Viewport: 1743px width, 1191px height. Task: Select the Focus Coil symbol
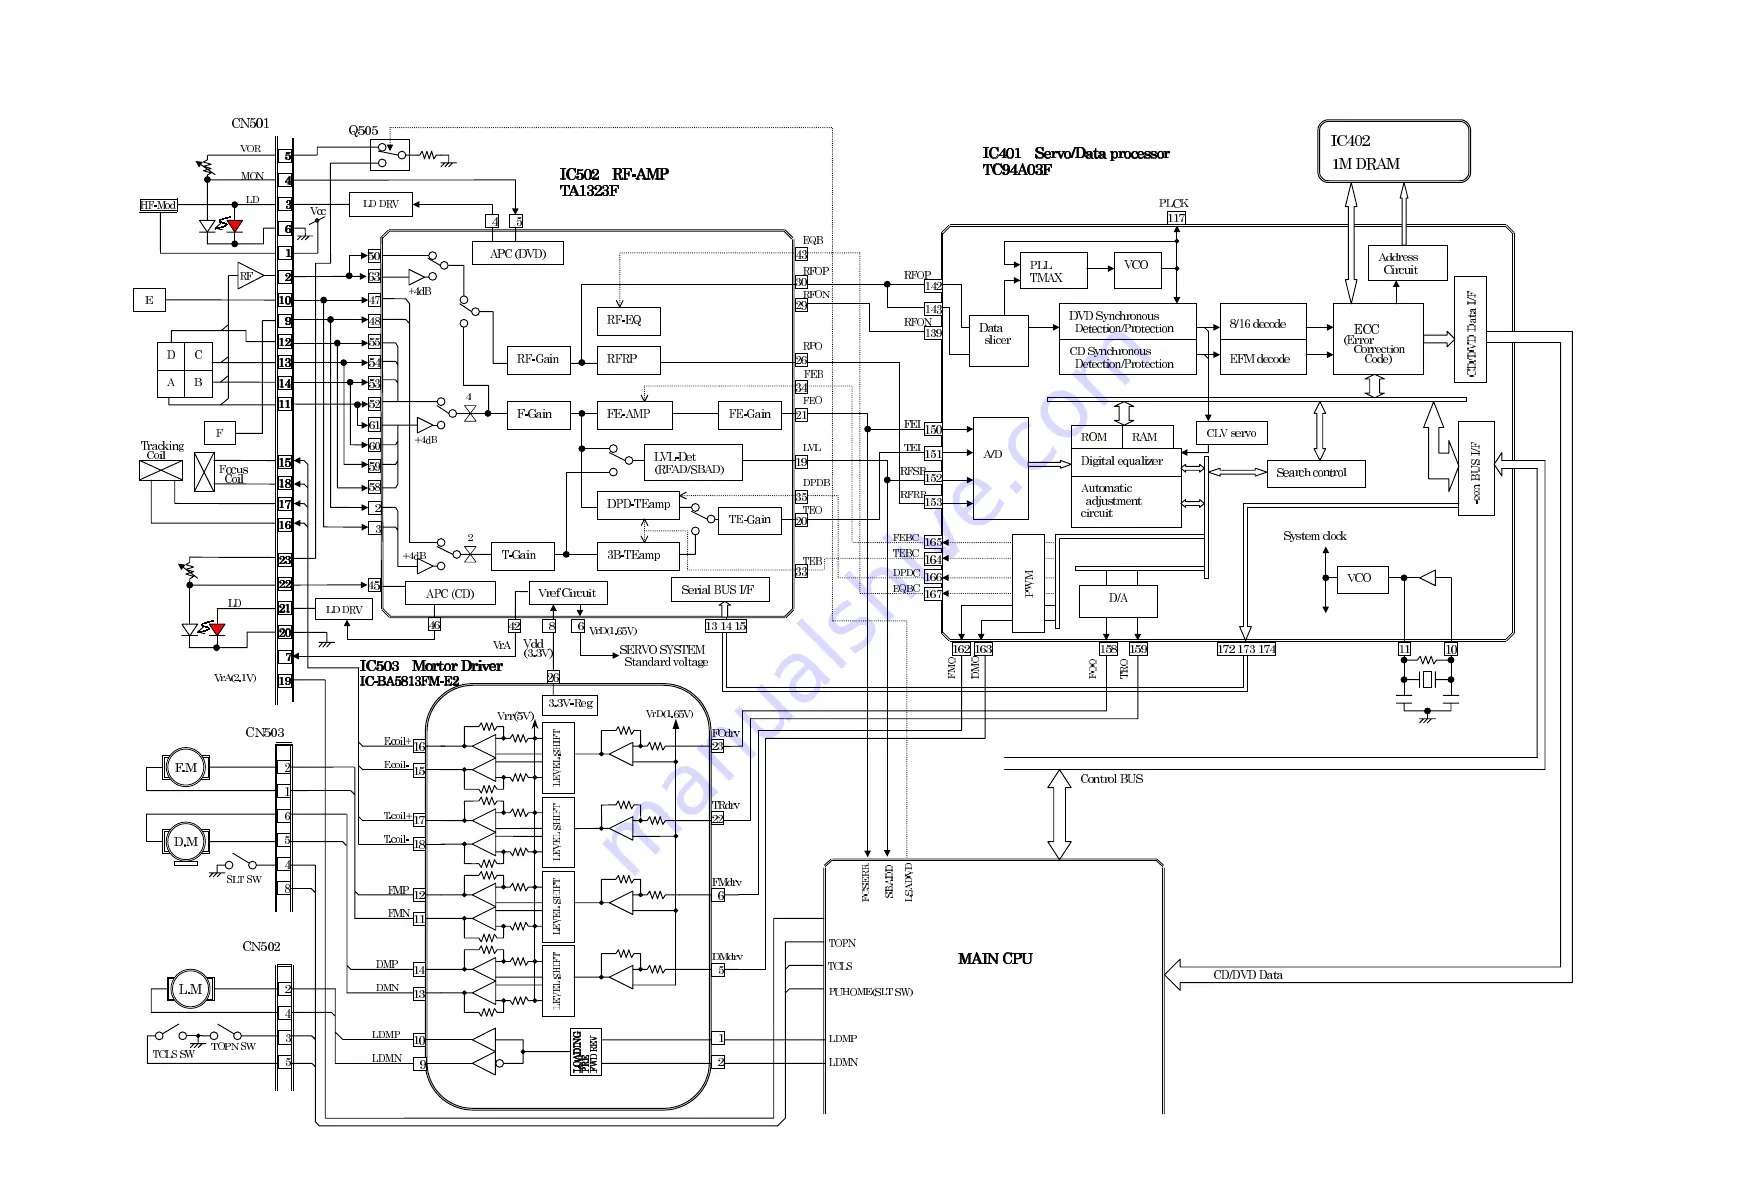[204, 472]
